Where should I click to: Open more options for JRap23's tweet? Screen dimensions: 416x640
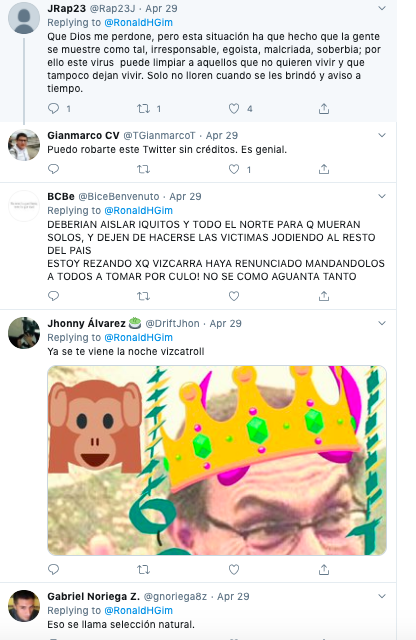[x=382, y=8]
